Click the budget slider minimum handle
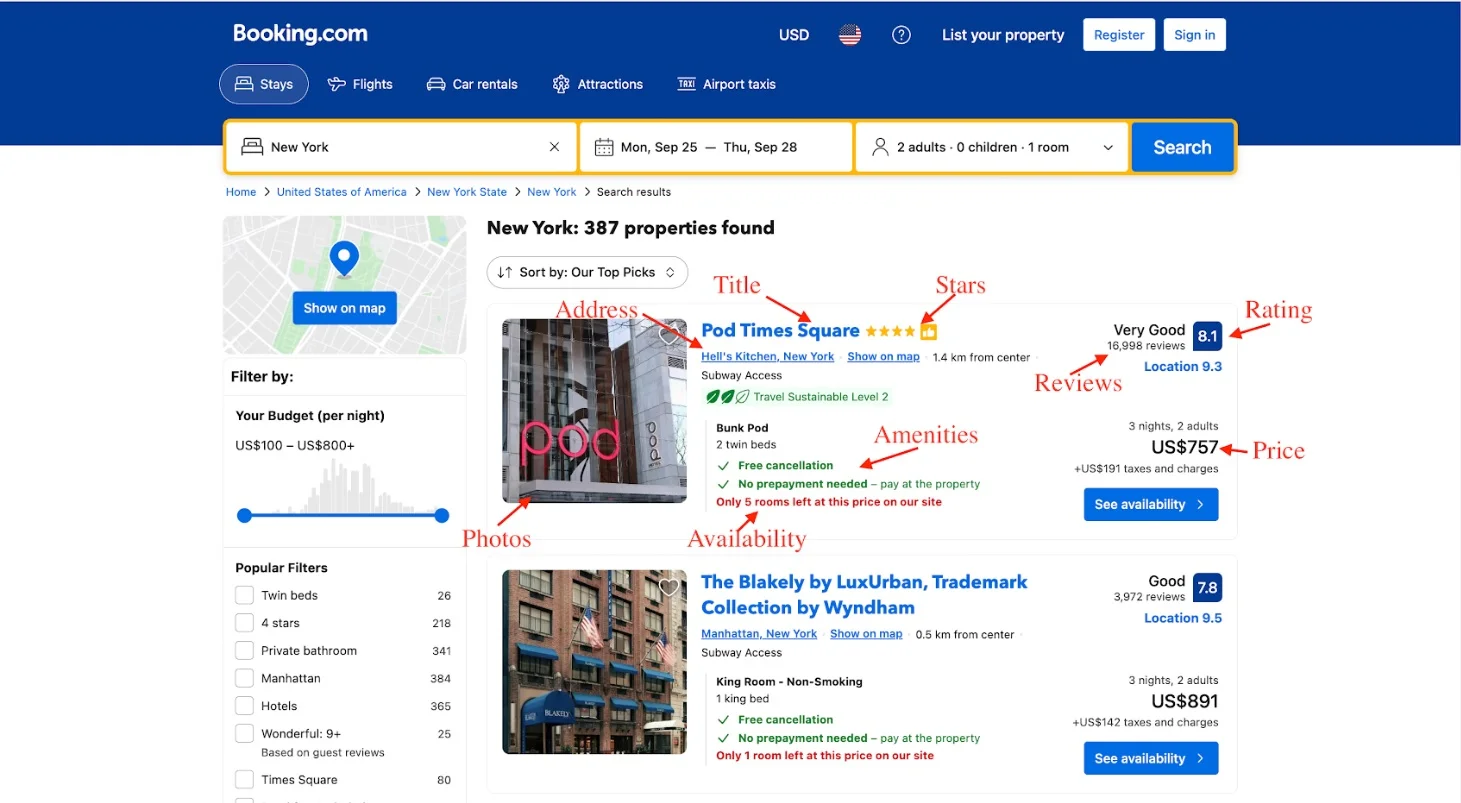 pyautogui.click(x=244, y=515)
